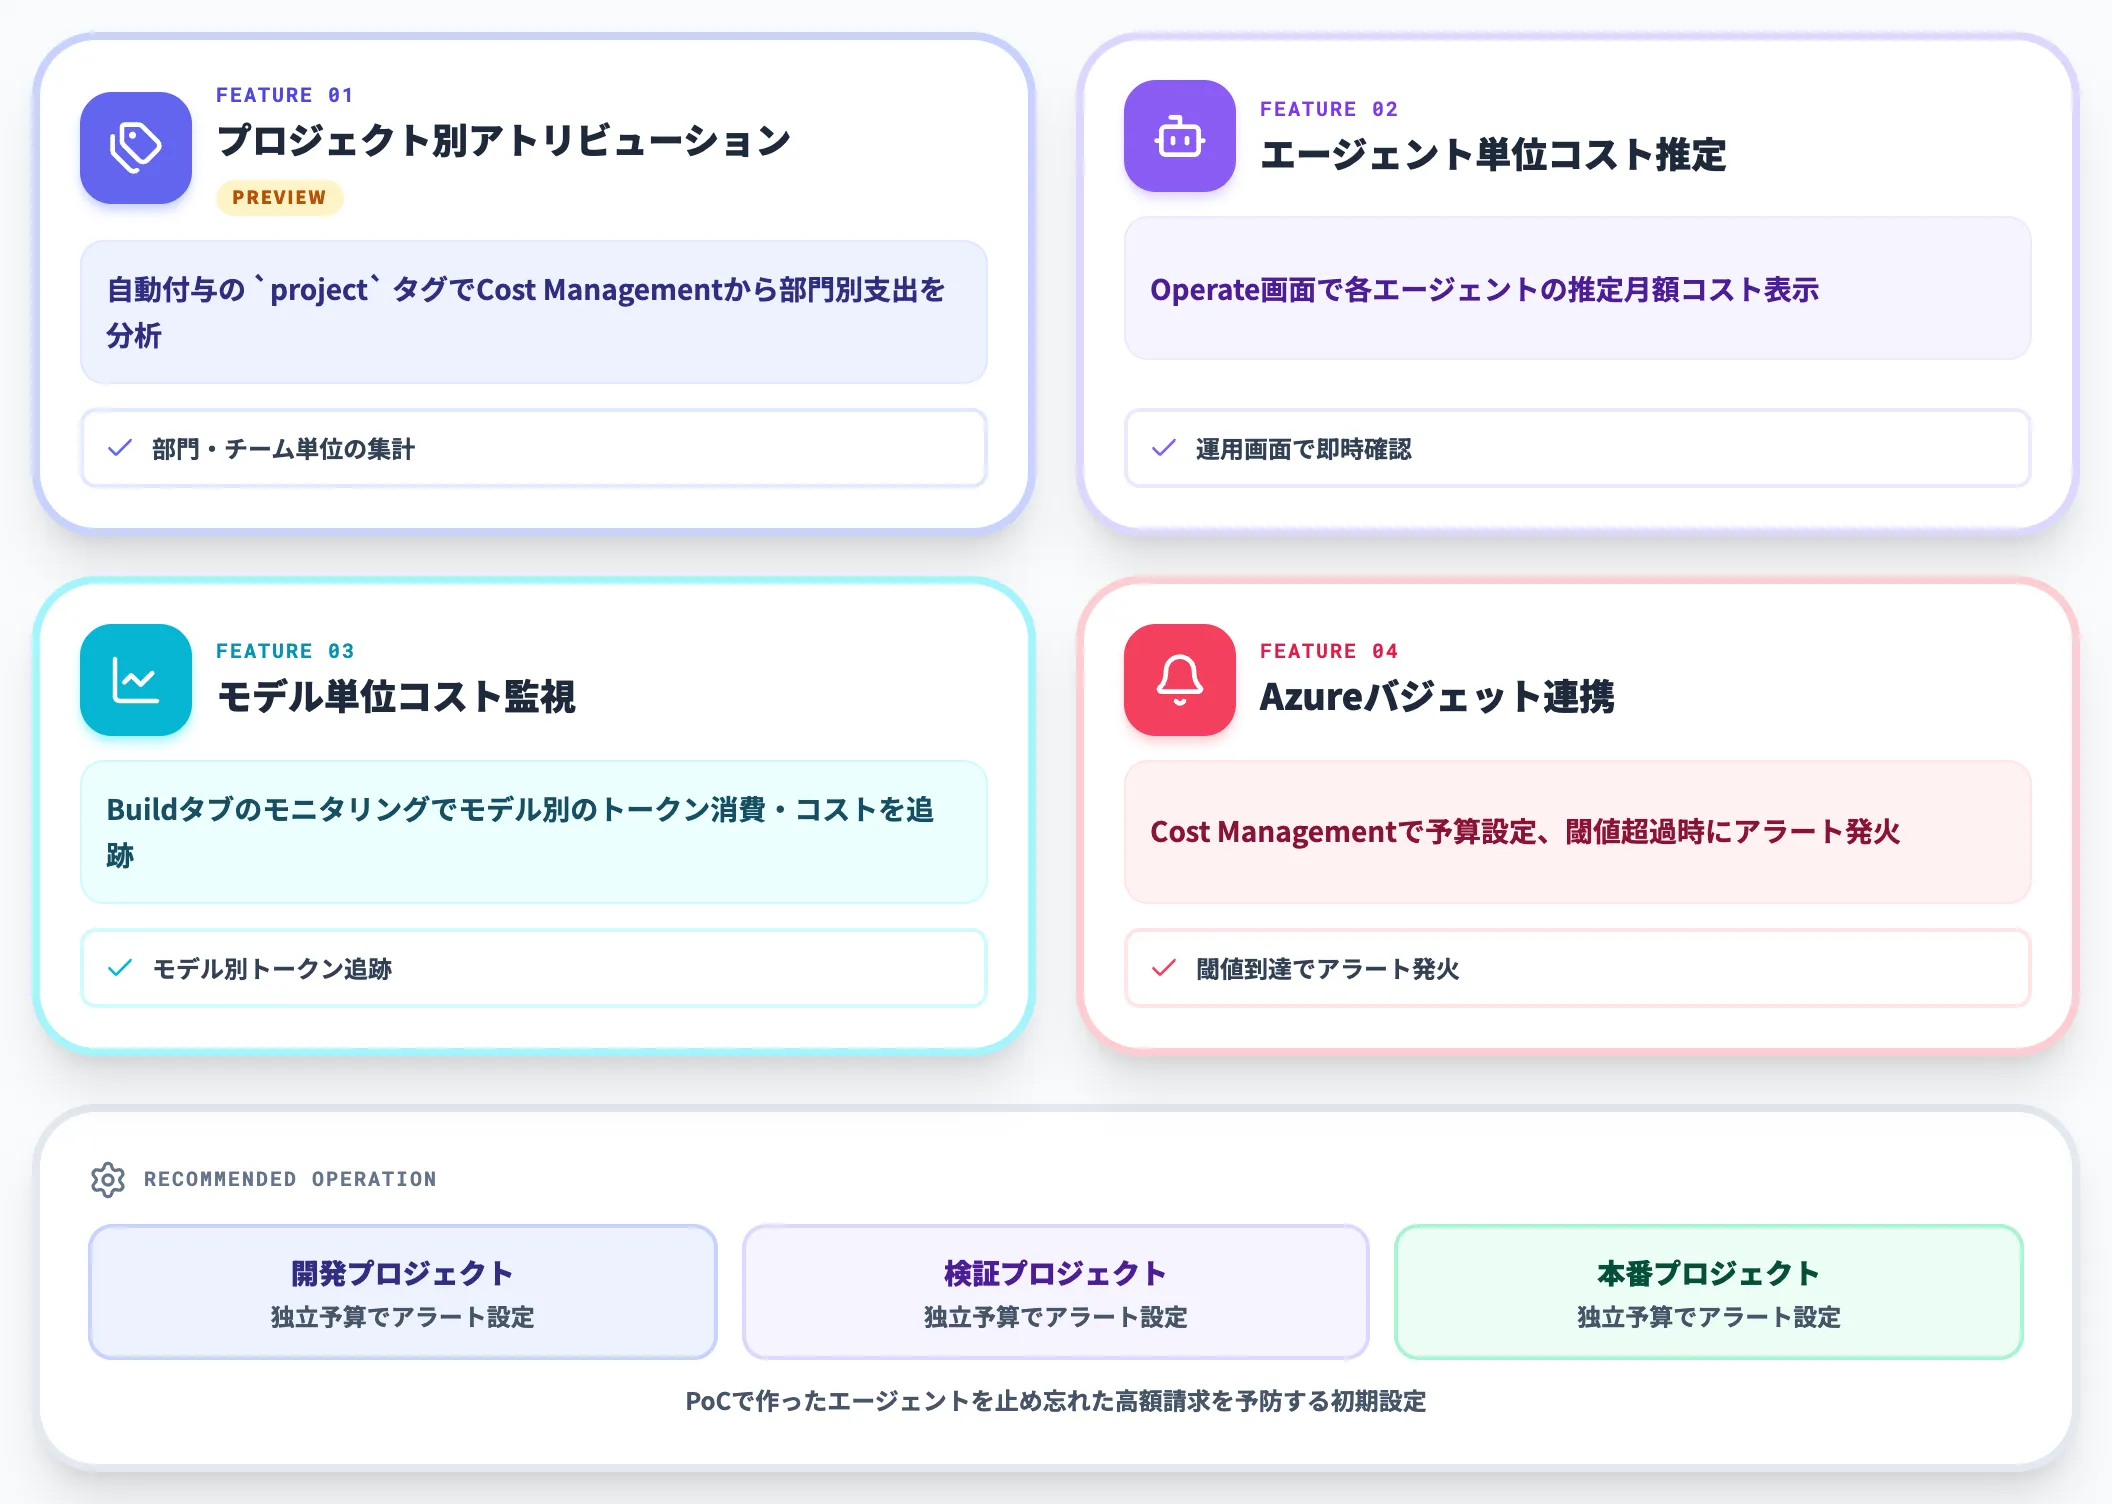
Task: Click the Operate画面 description box
Action: point(1578,288)
